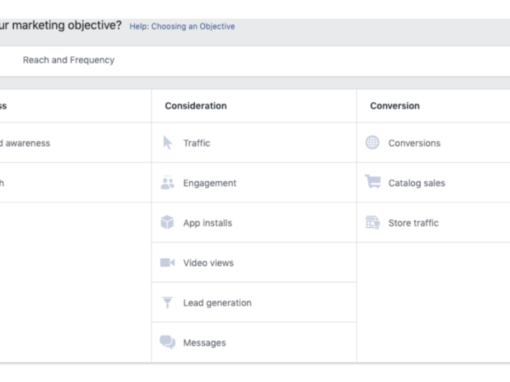Pick the Video views objective
Viewport: 510px width, 382px height.
(208, 263)
